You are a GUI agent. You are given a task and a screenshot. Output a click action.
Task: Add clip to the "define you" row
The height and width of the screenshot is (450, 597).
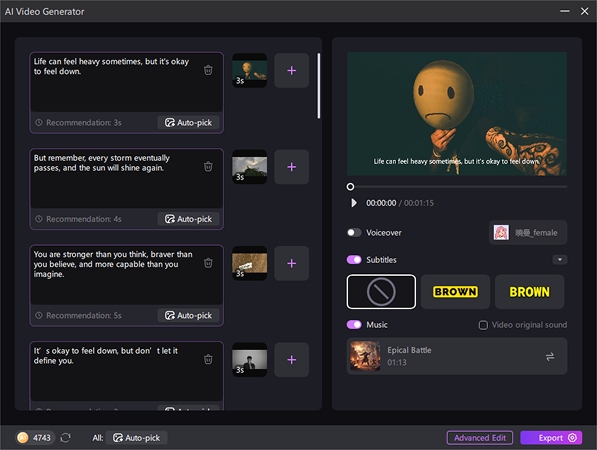coord(292,359)
